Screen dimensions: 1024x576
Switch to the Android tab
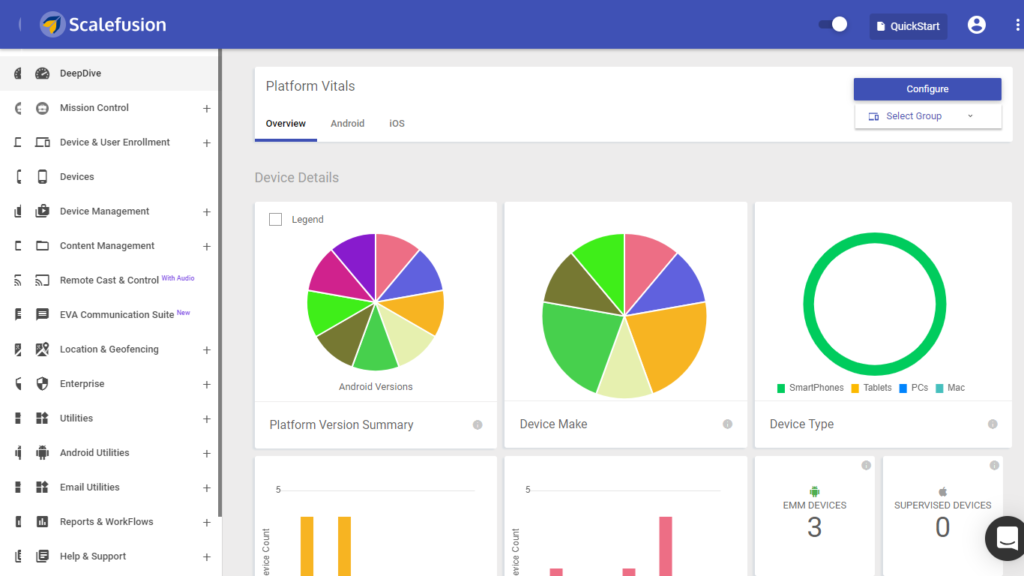(347, 124)
